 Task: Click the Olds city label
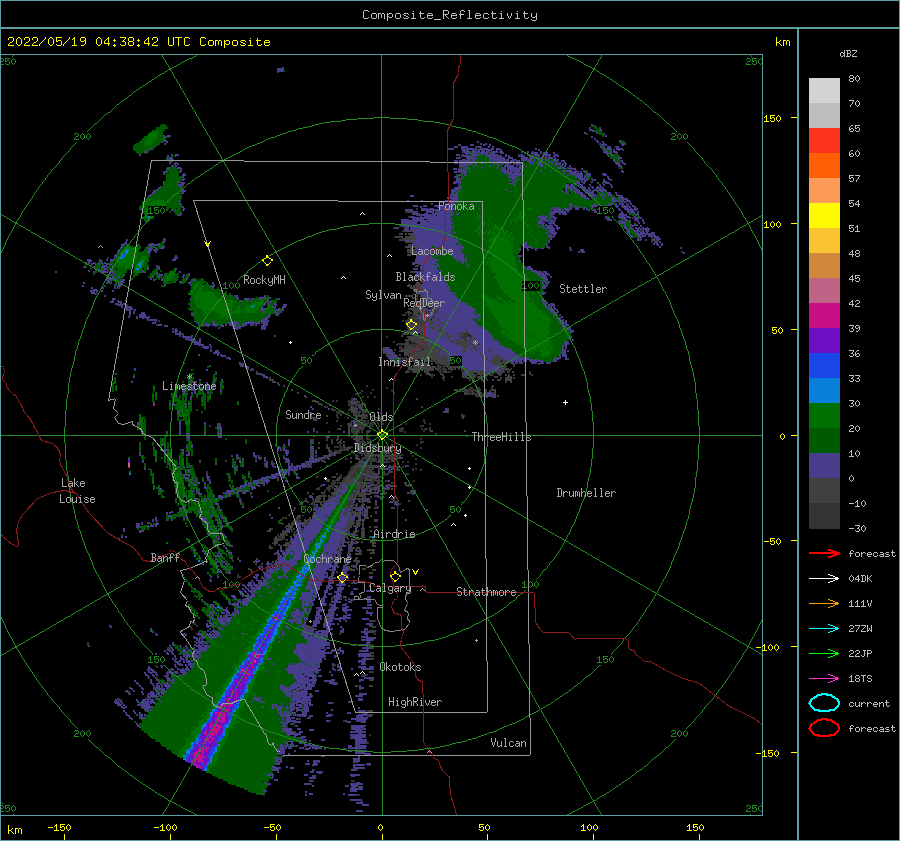pos(381,417)
